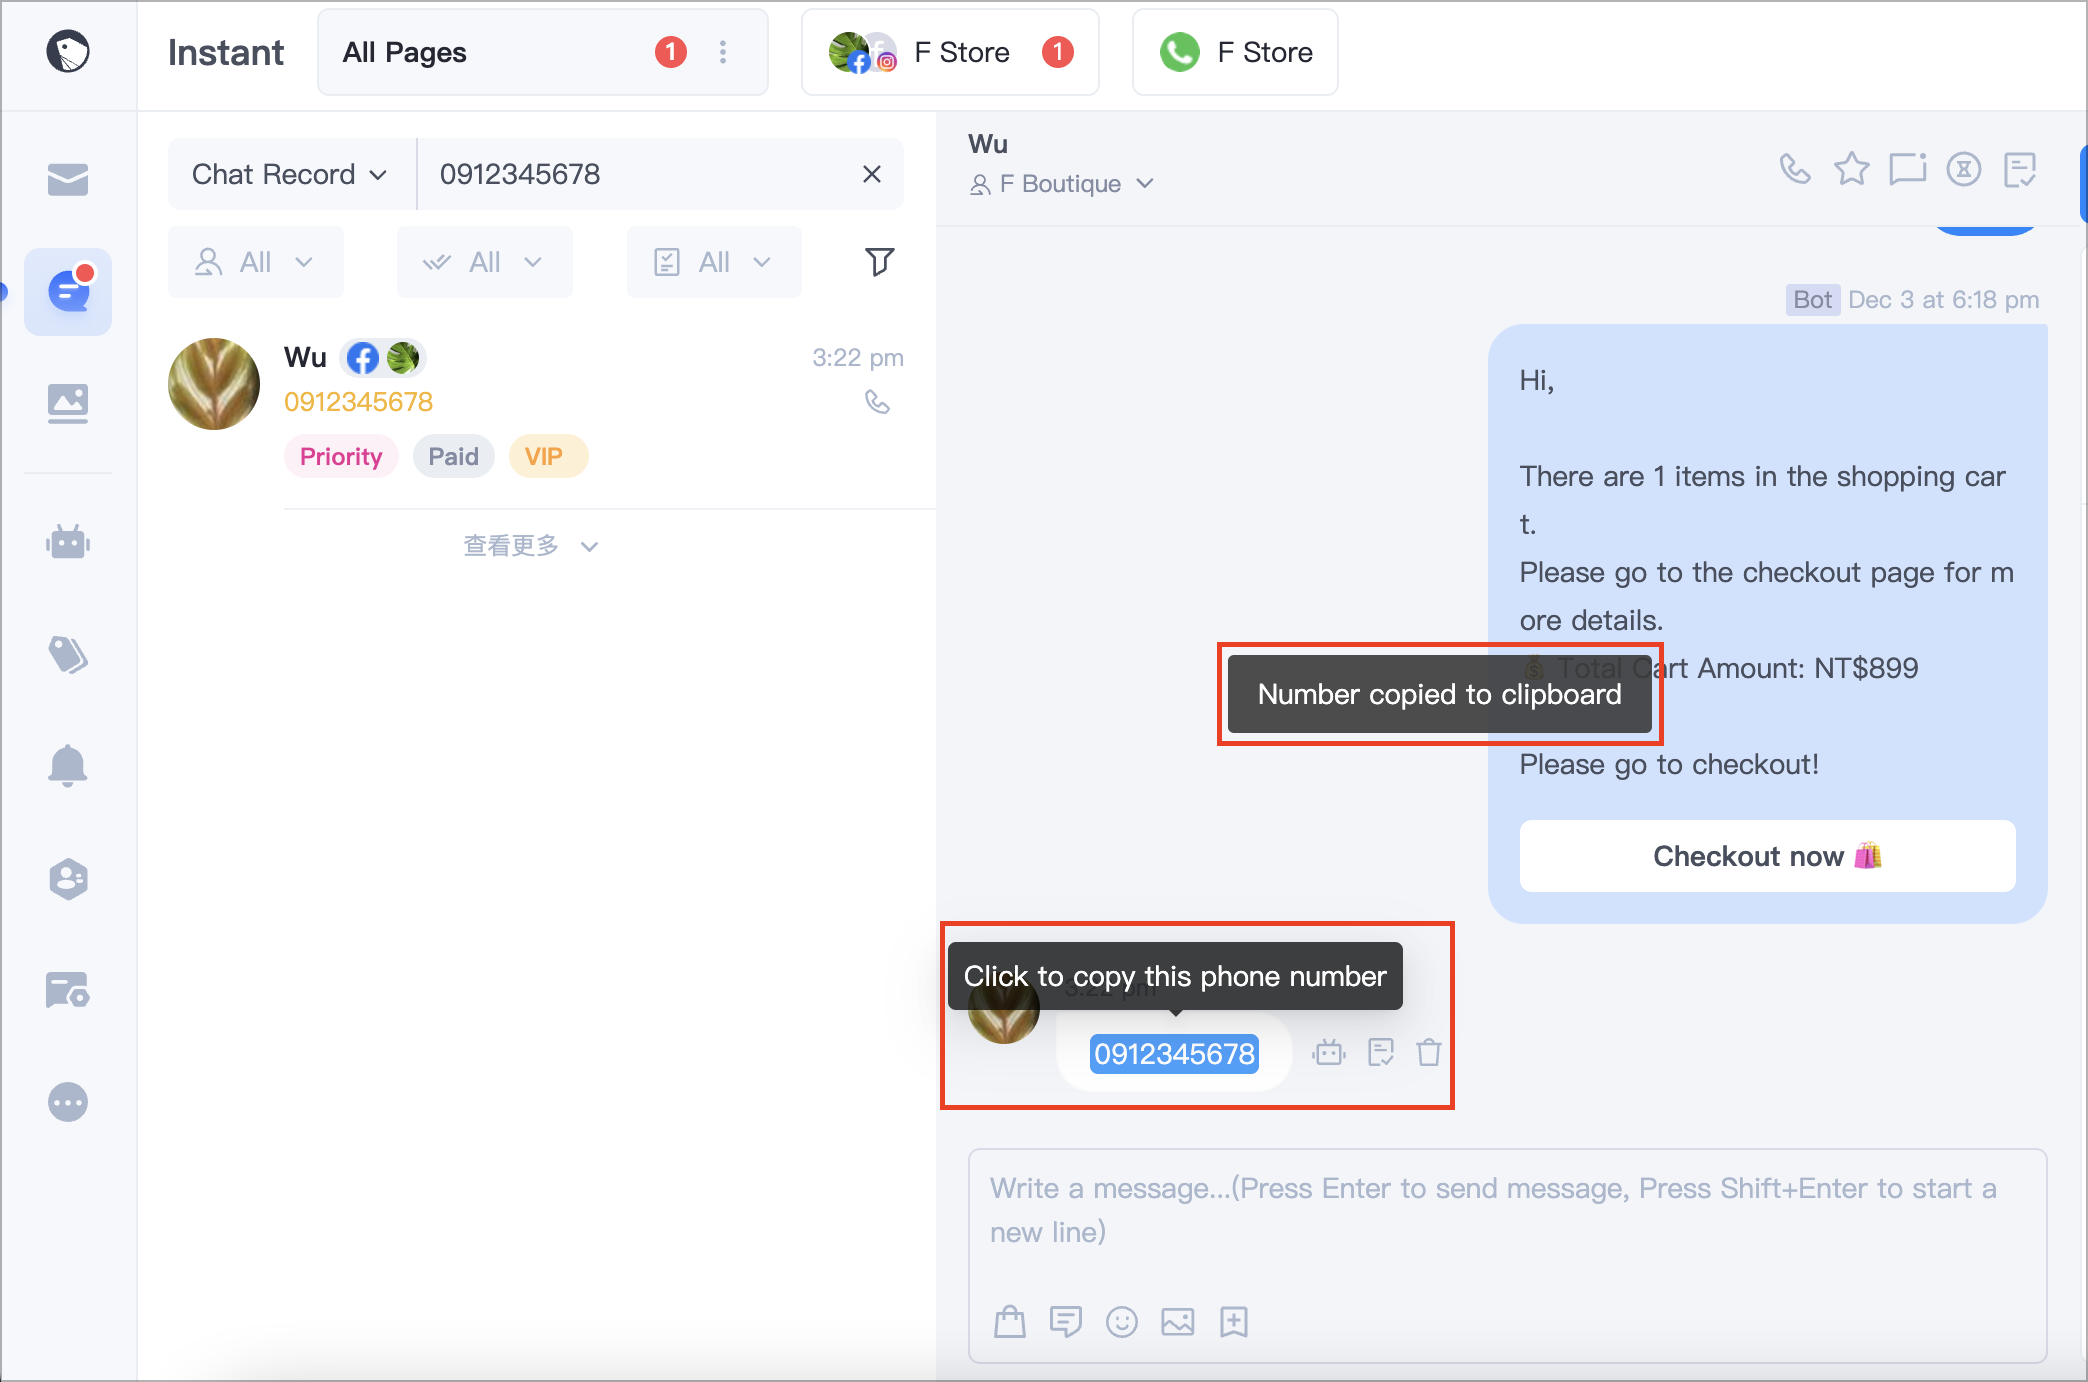Open the notification bell sidebar icon
This screenshot has height=1382, width=2088.
point(68,766)
